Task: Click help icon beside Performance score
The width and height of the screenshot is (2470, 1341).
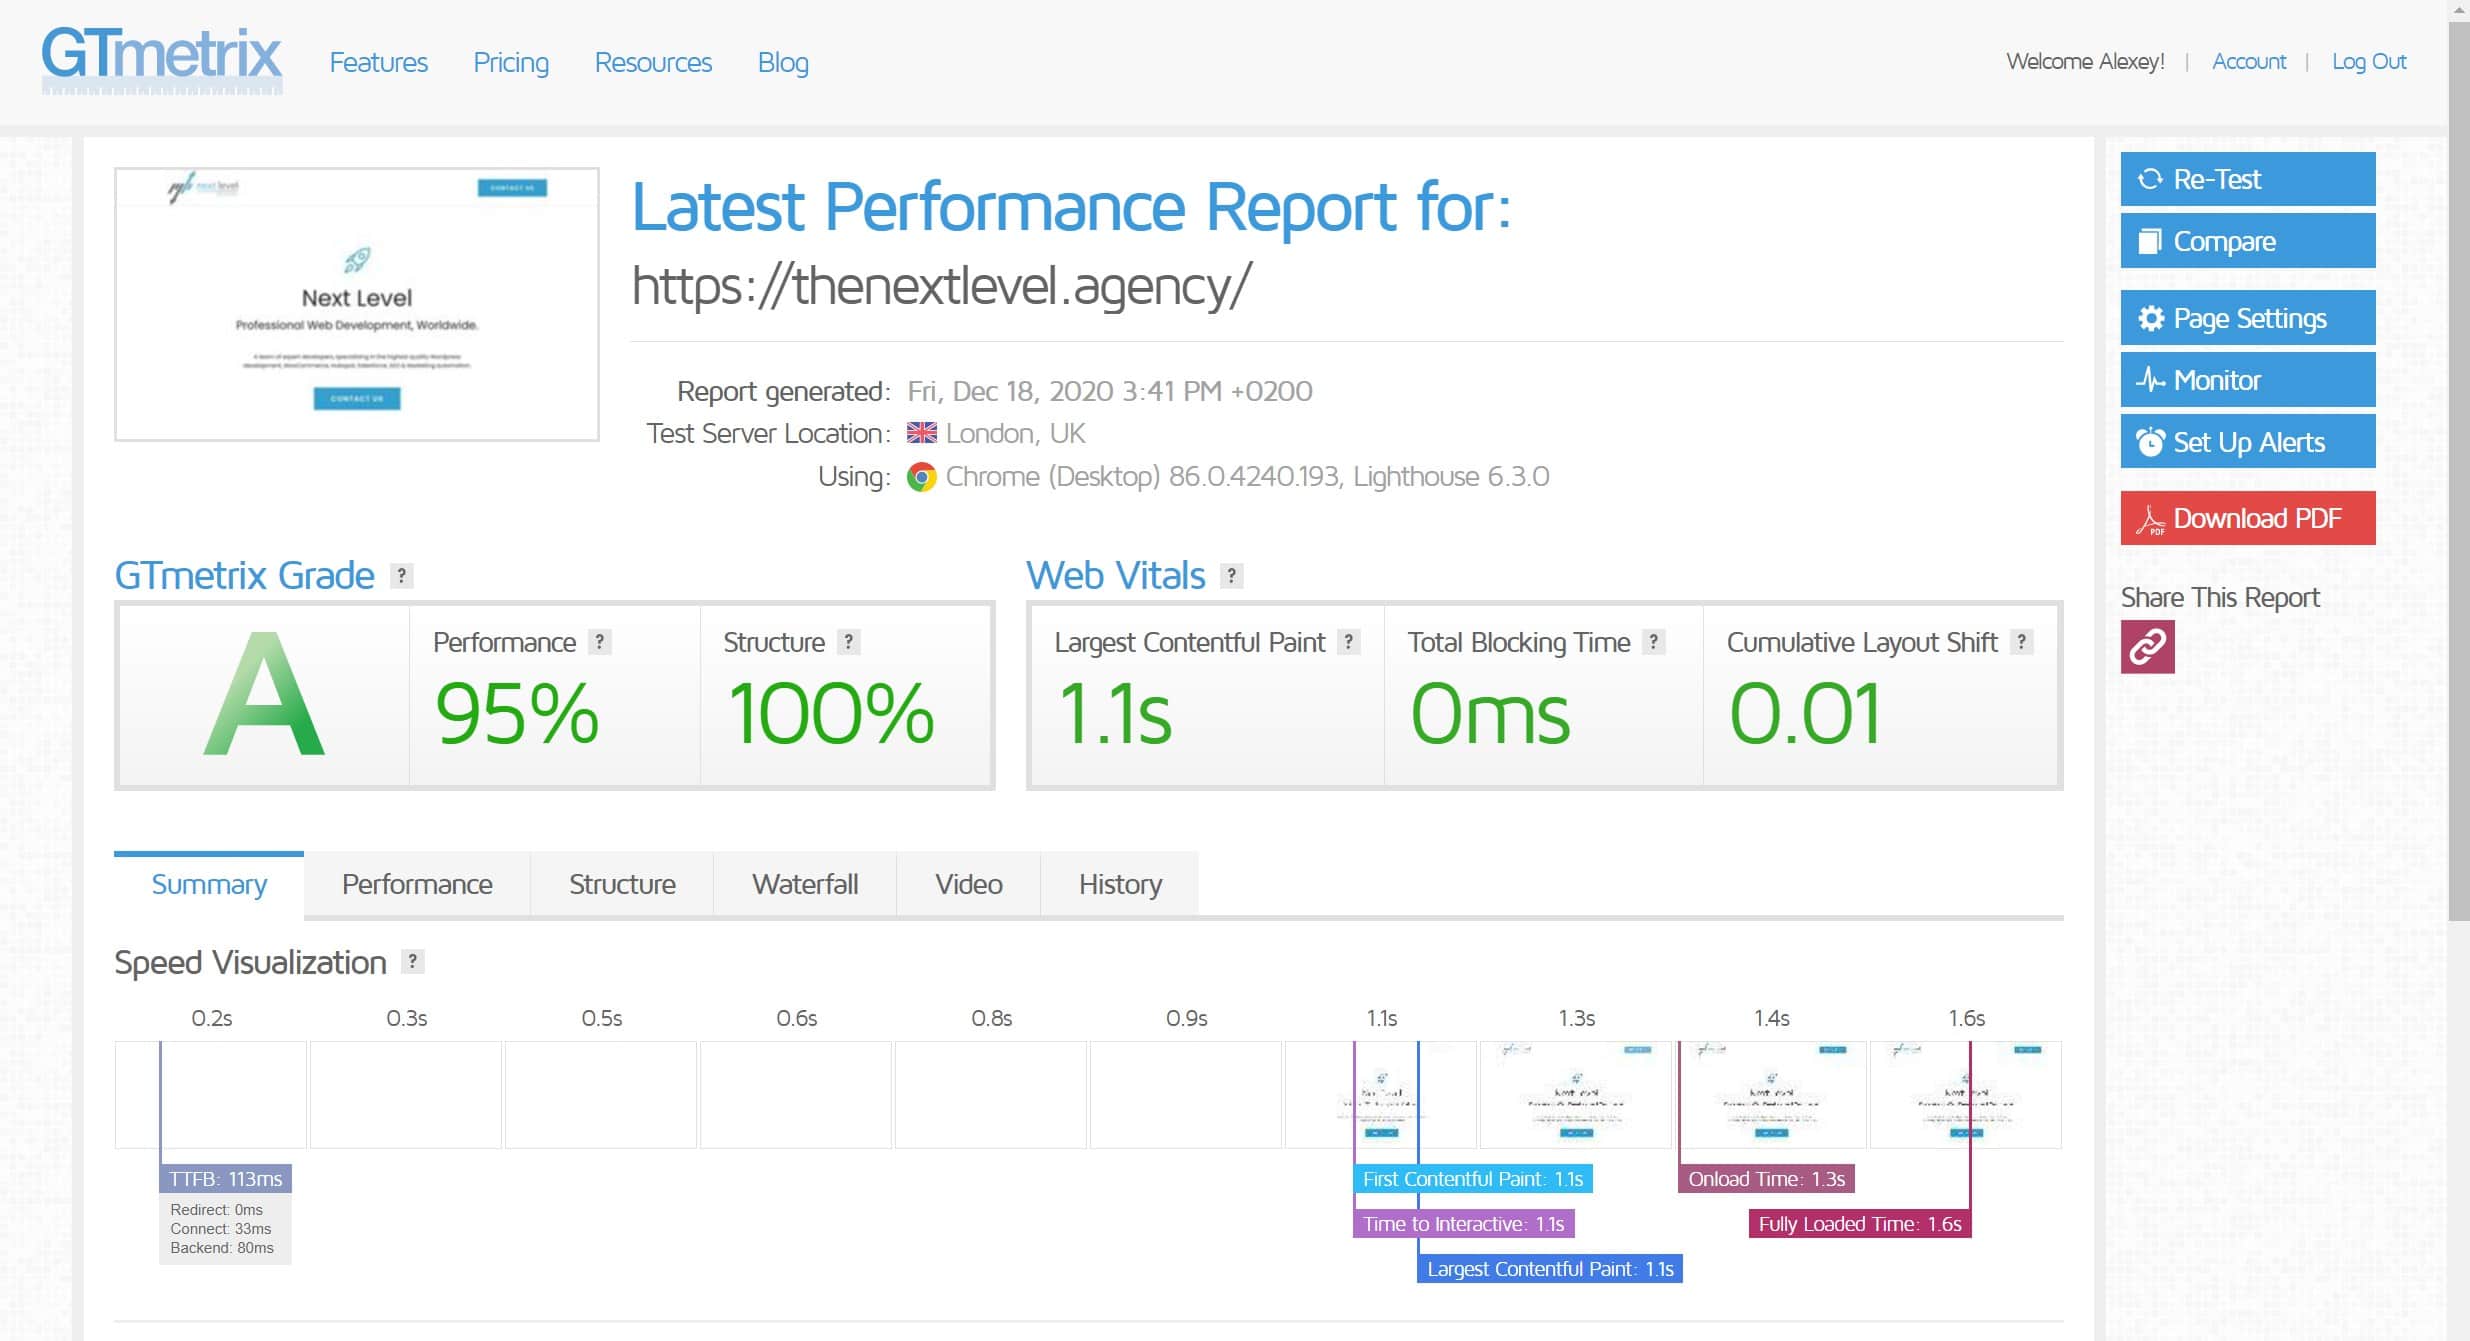Action: point(599,642)
